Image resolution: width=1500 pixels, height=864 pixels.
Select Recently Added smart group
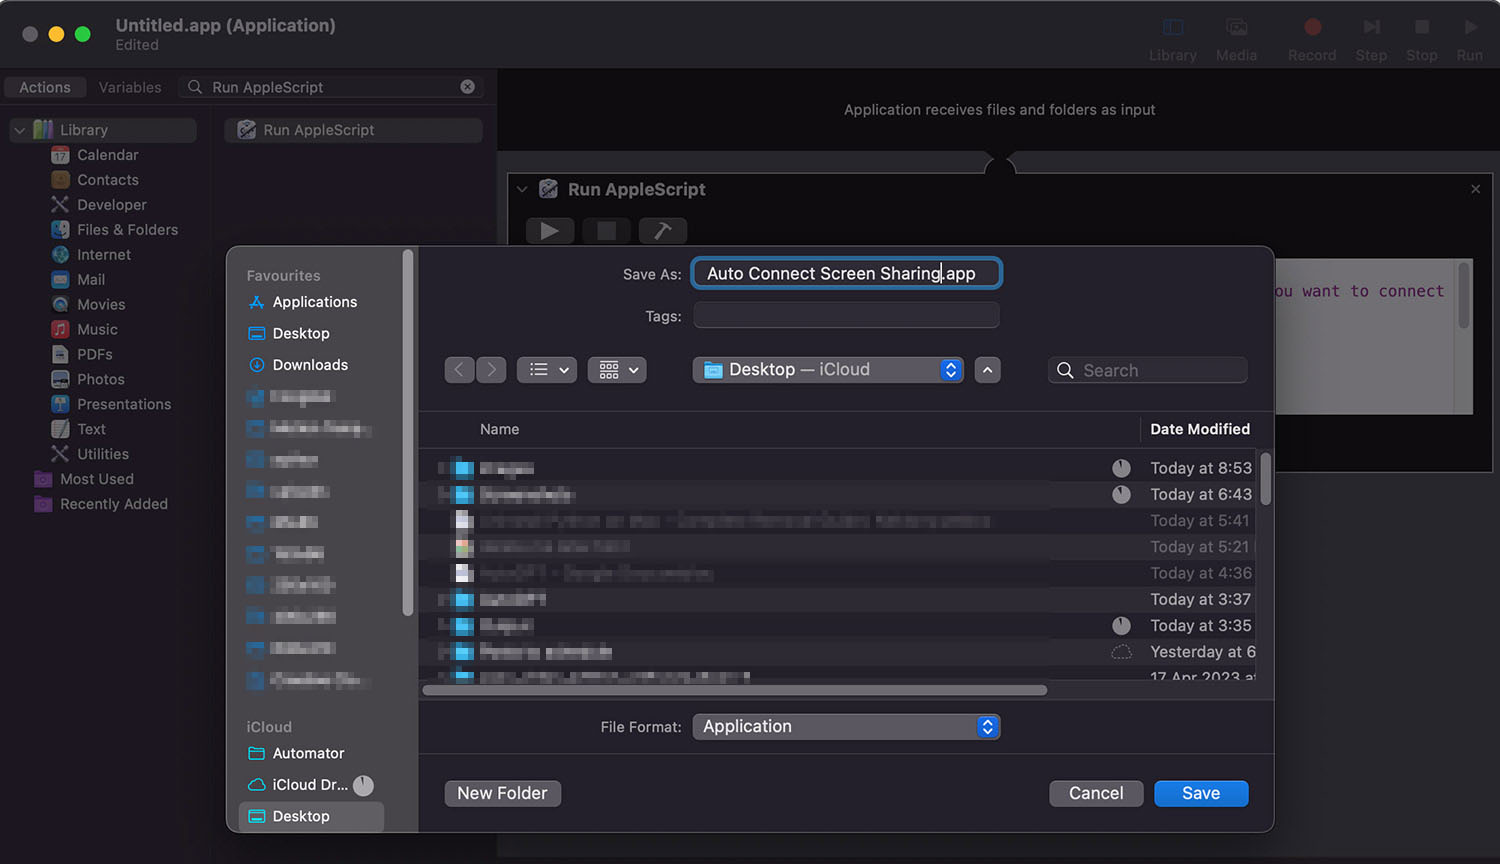pos(113,504)
